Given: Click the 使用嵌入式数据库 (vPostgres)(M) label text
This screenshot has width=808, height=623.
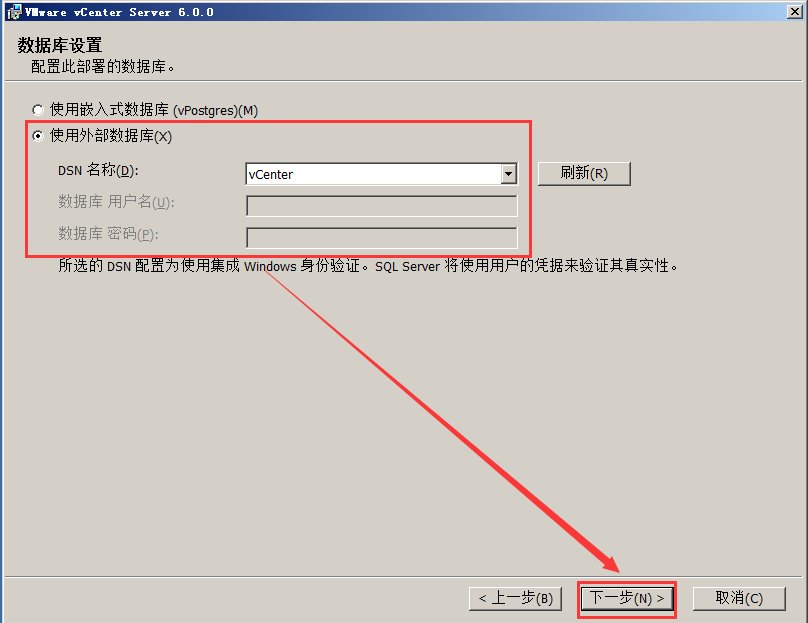Looking at the screenshot, I should point(154,110).
